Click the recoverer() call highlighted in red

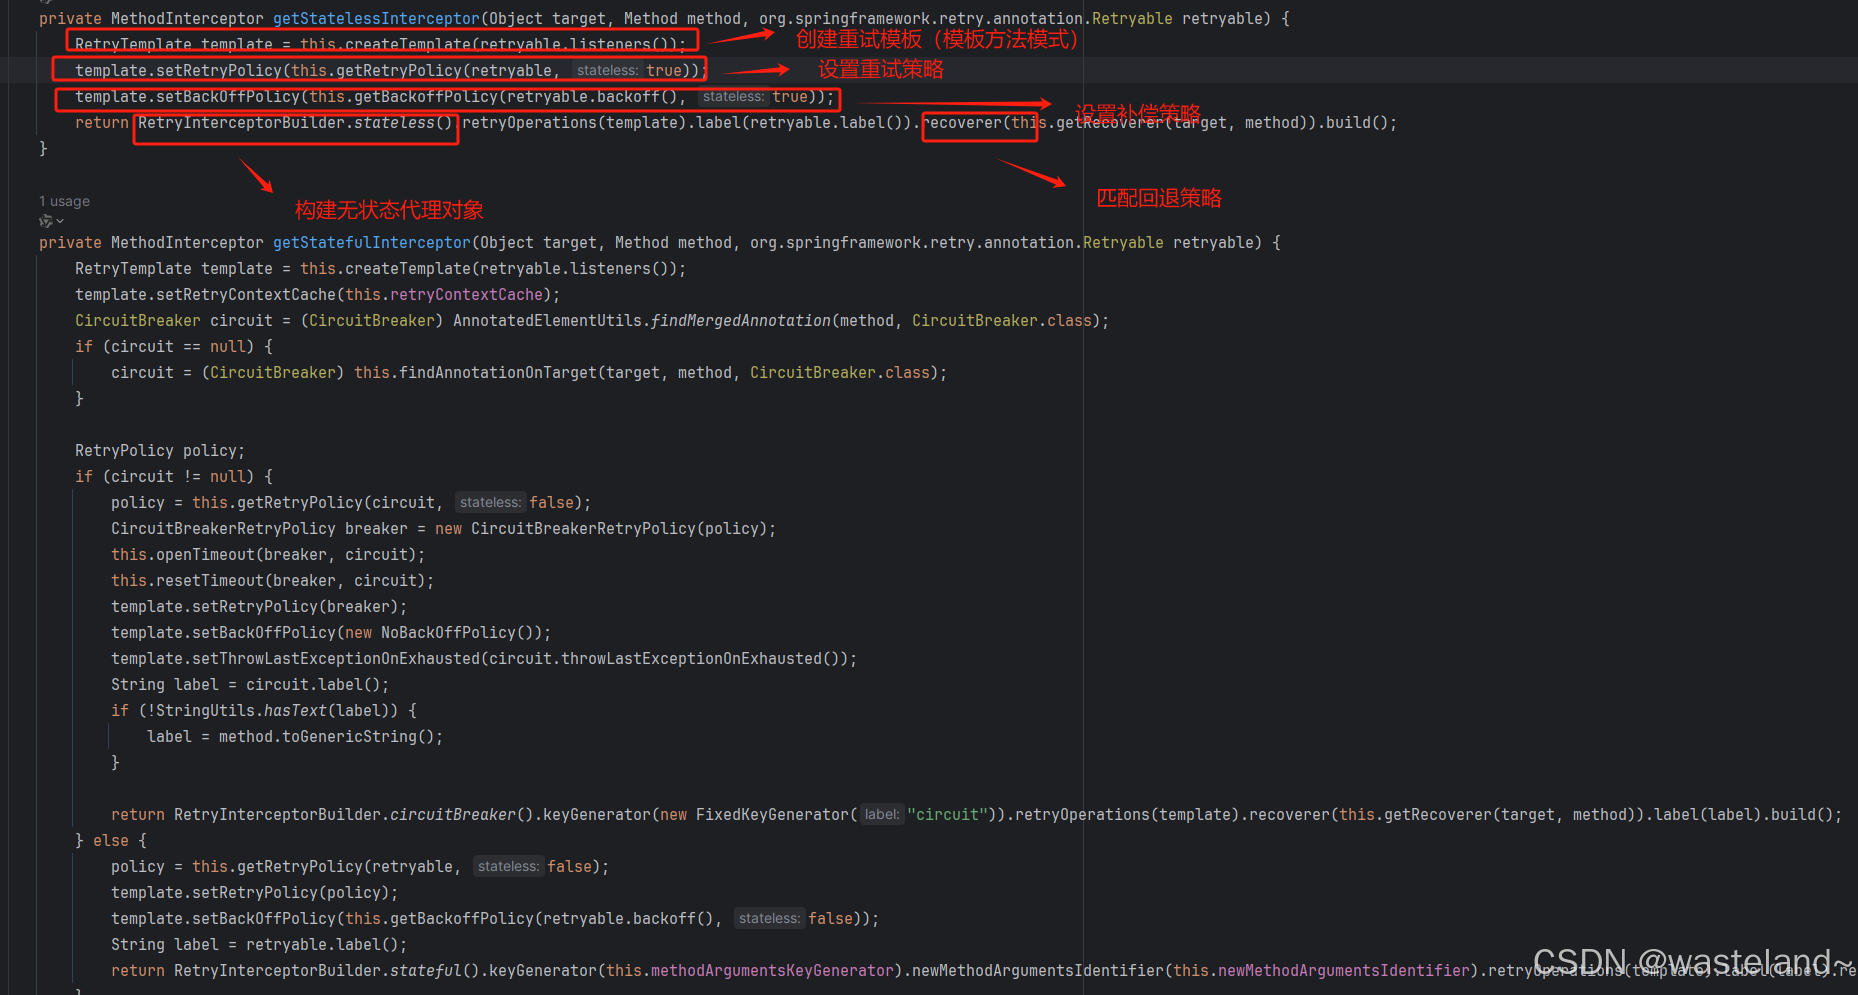pos(979,122)
